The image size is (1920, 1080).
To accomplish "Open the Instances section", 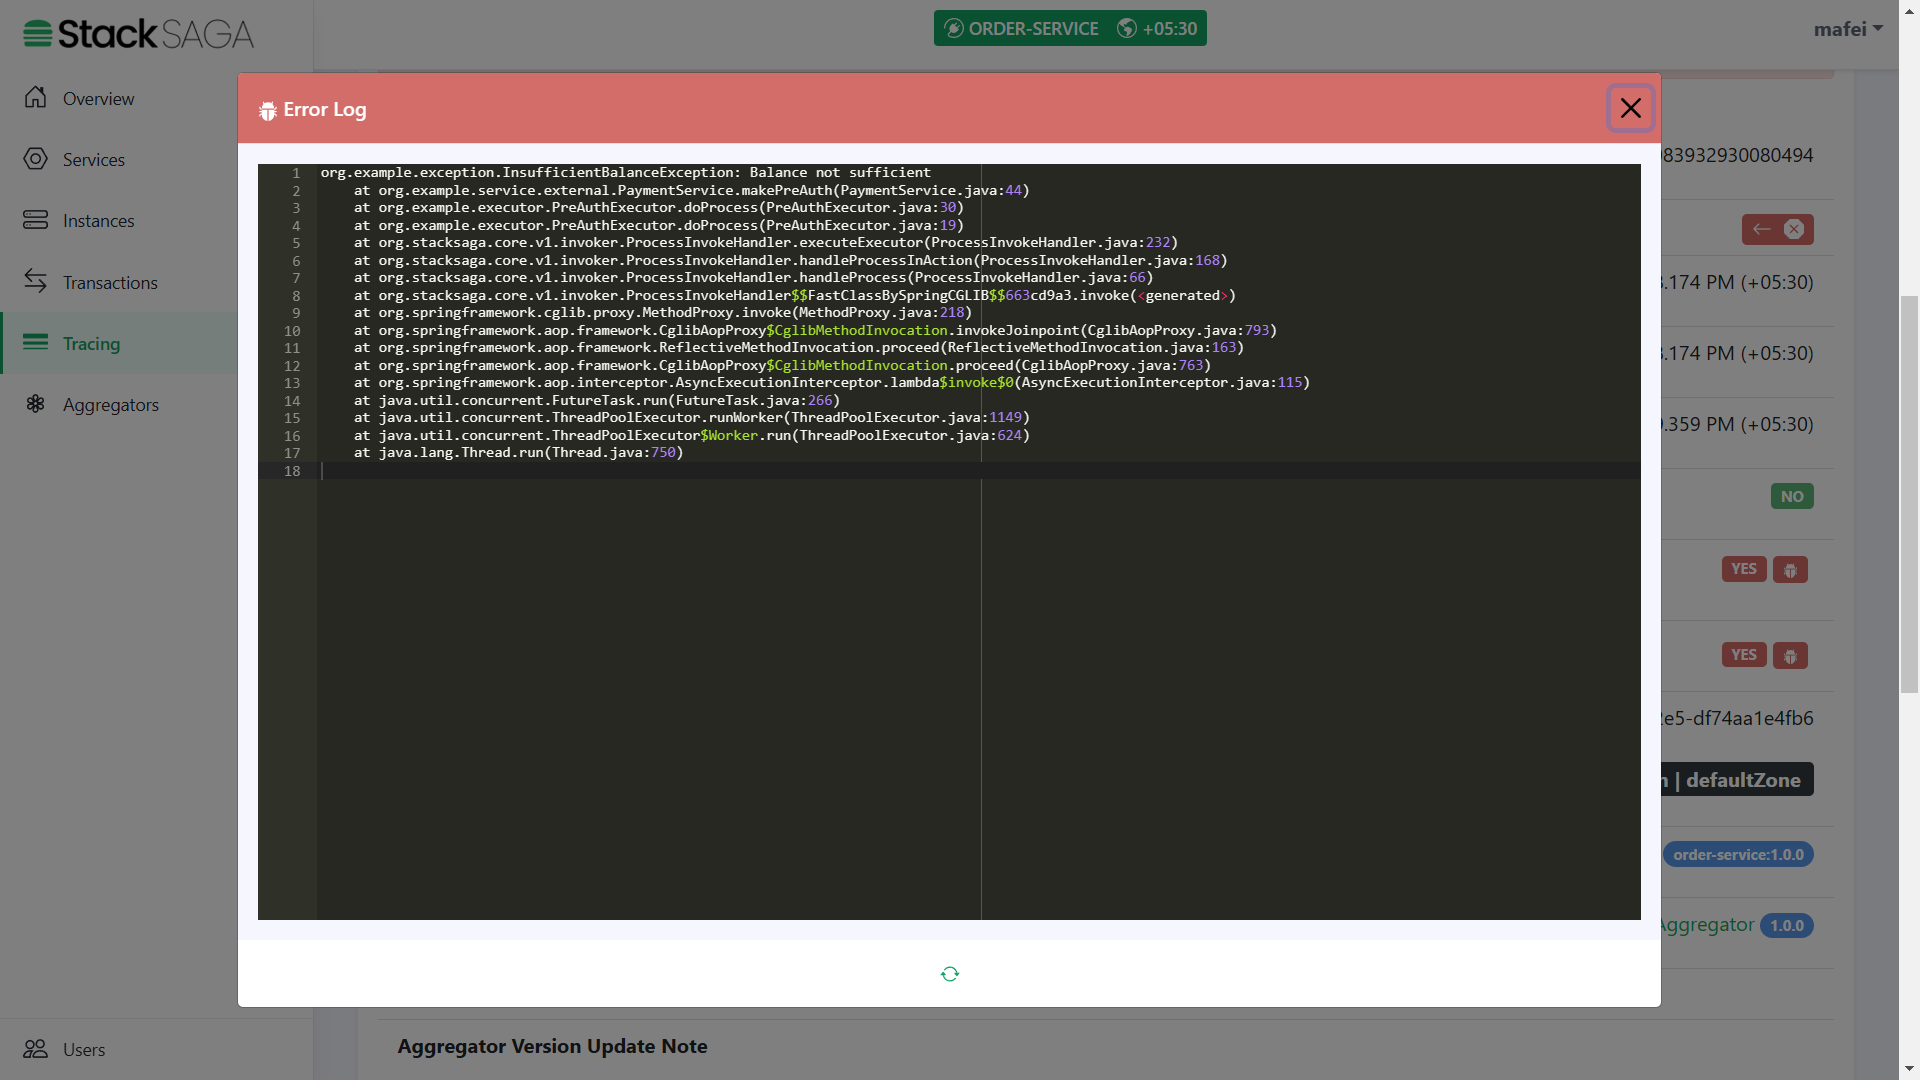I will point(99,220).
